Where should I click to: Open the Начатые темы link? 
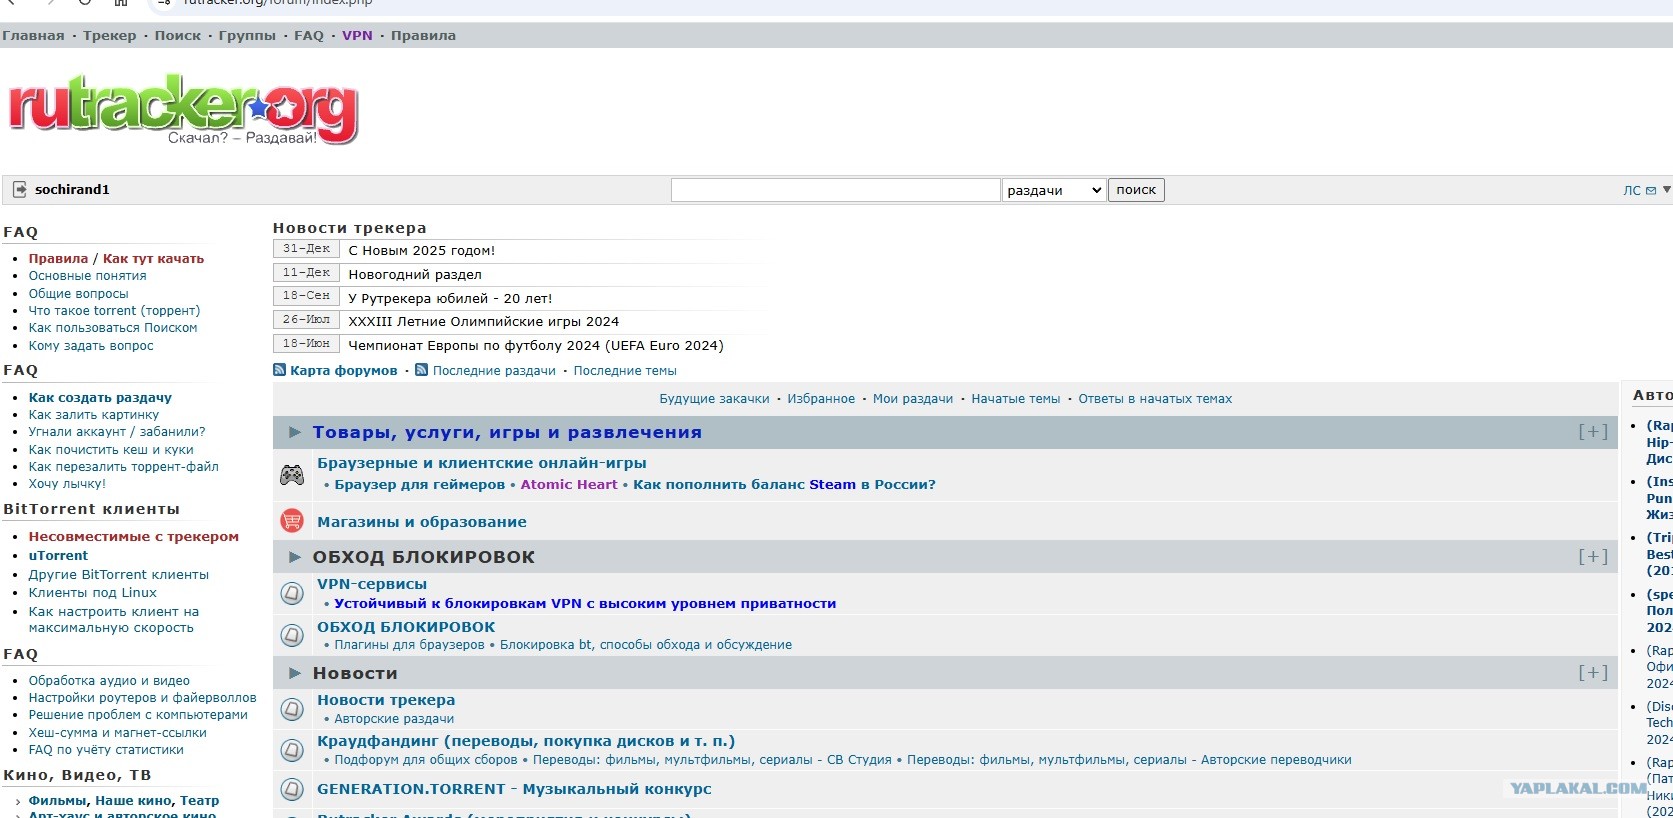[1016, 398]
